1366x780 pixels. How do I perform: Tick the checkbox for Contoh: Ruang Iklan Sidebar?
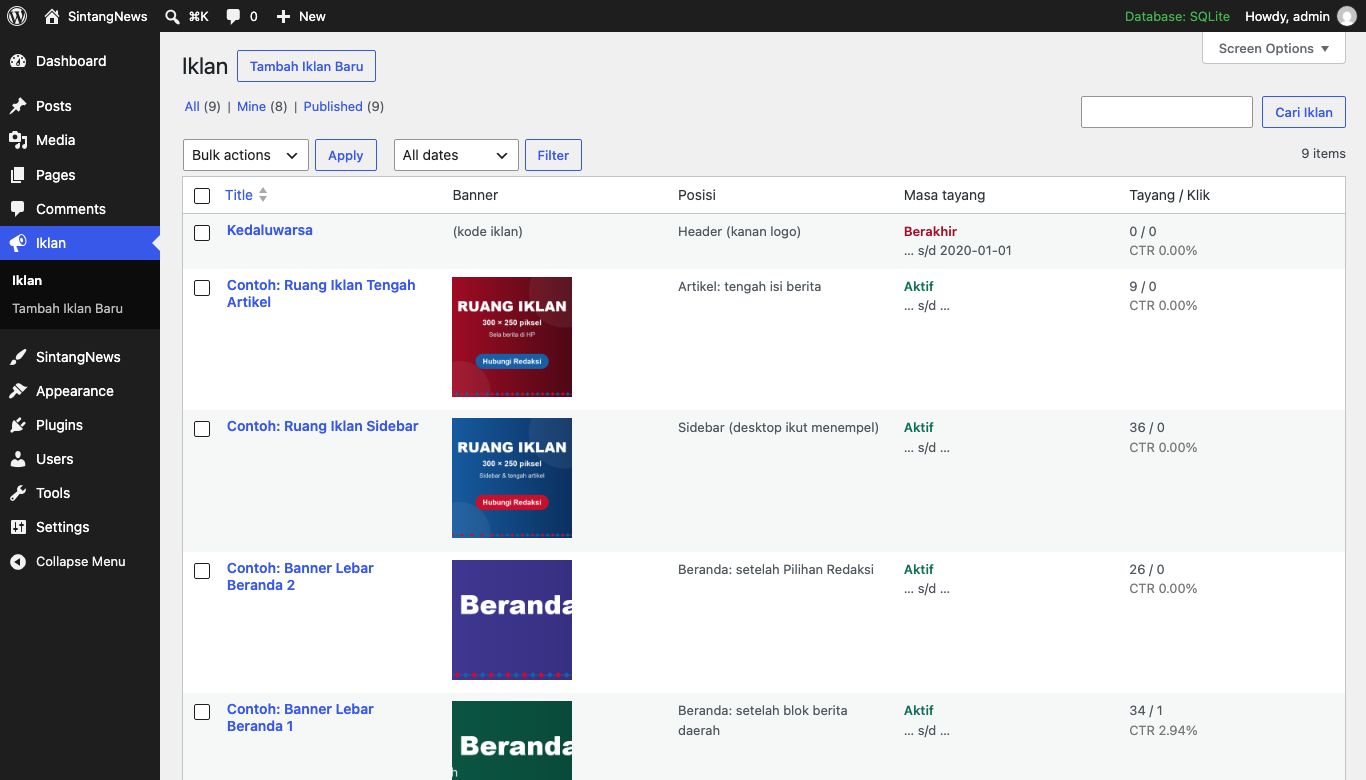pos(202,429)
